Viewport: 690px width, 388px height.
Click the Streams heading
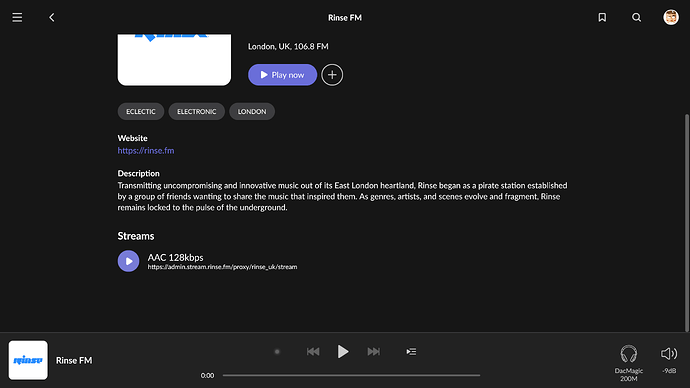(136, 236)
